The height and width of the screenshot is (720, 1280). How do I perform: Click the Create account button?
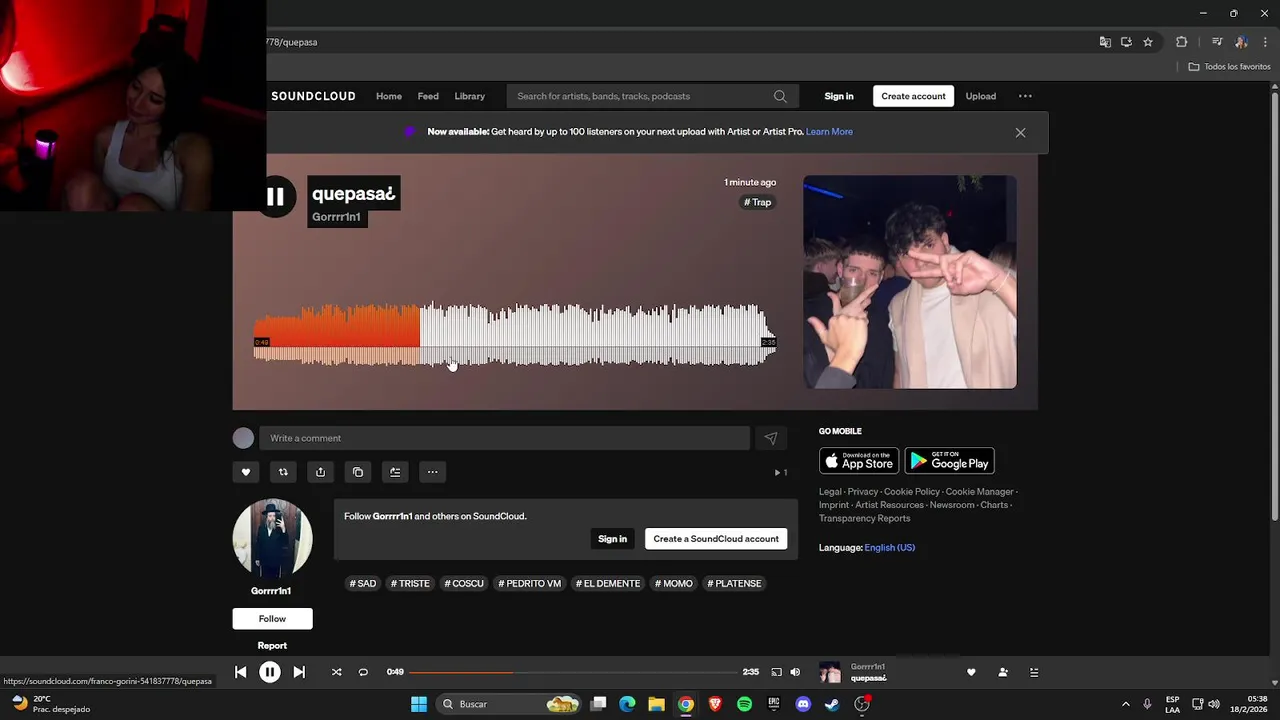[x=913, y=96]
